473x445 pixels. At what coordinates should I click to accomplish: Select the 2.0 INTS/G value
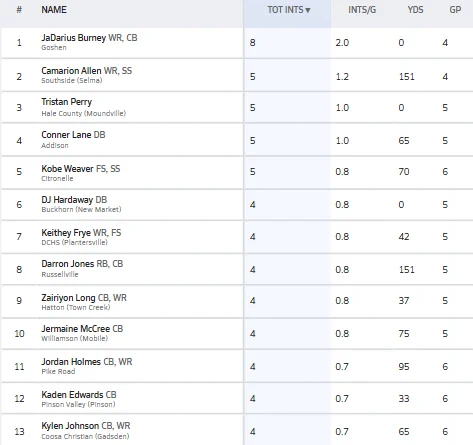[x=342, y=43]
